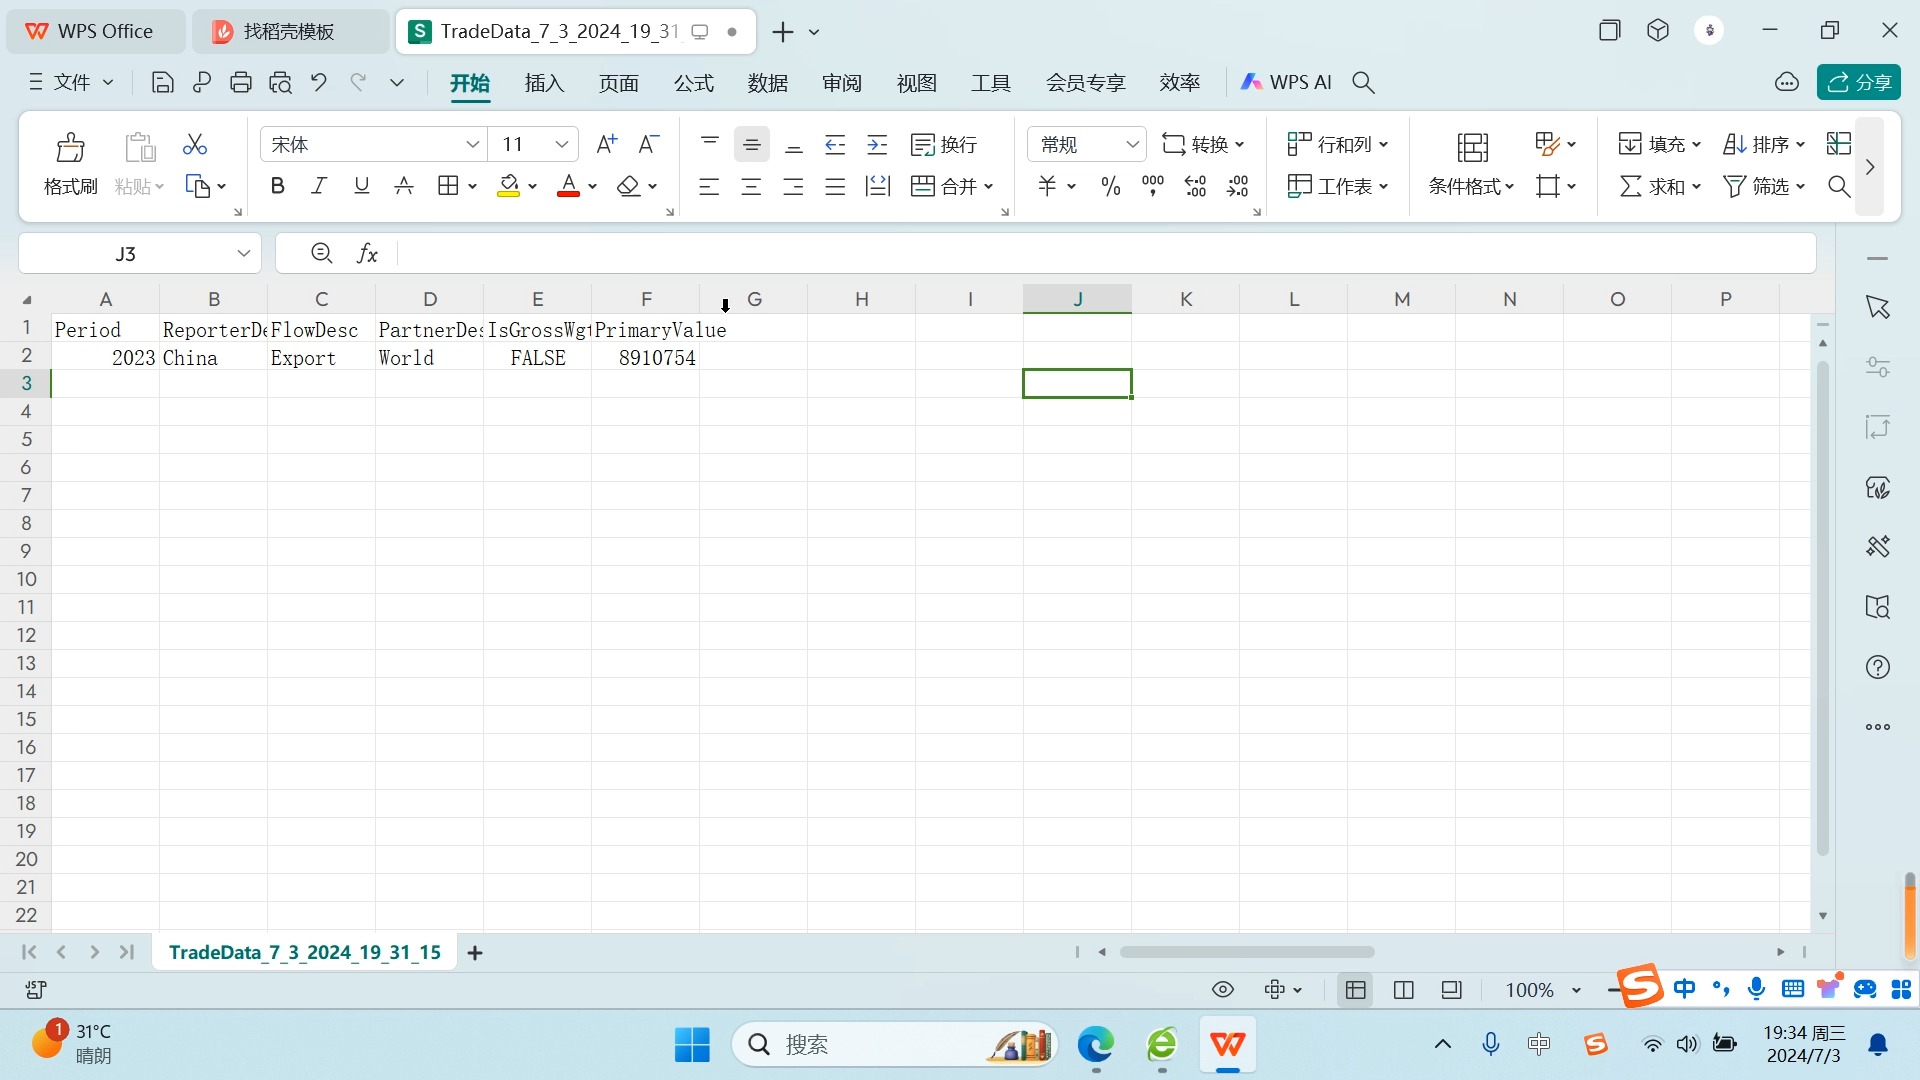The height and width of the screenshot is (1080, 1920).
Task: Click the percent style icon
Action: (x=1110, y=186)
